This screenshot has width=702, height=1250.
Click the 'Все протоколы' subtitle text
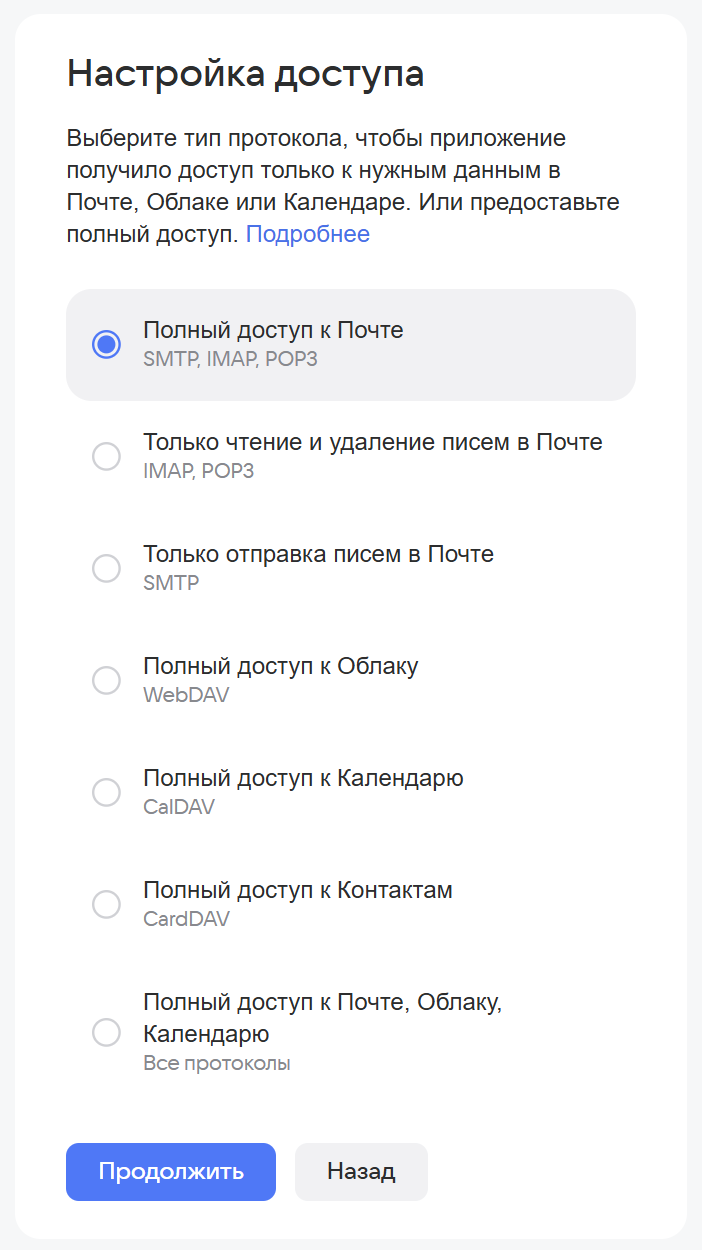tap(216, 1063)
